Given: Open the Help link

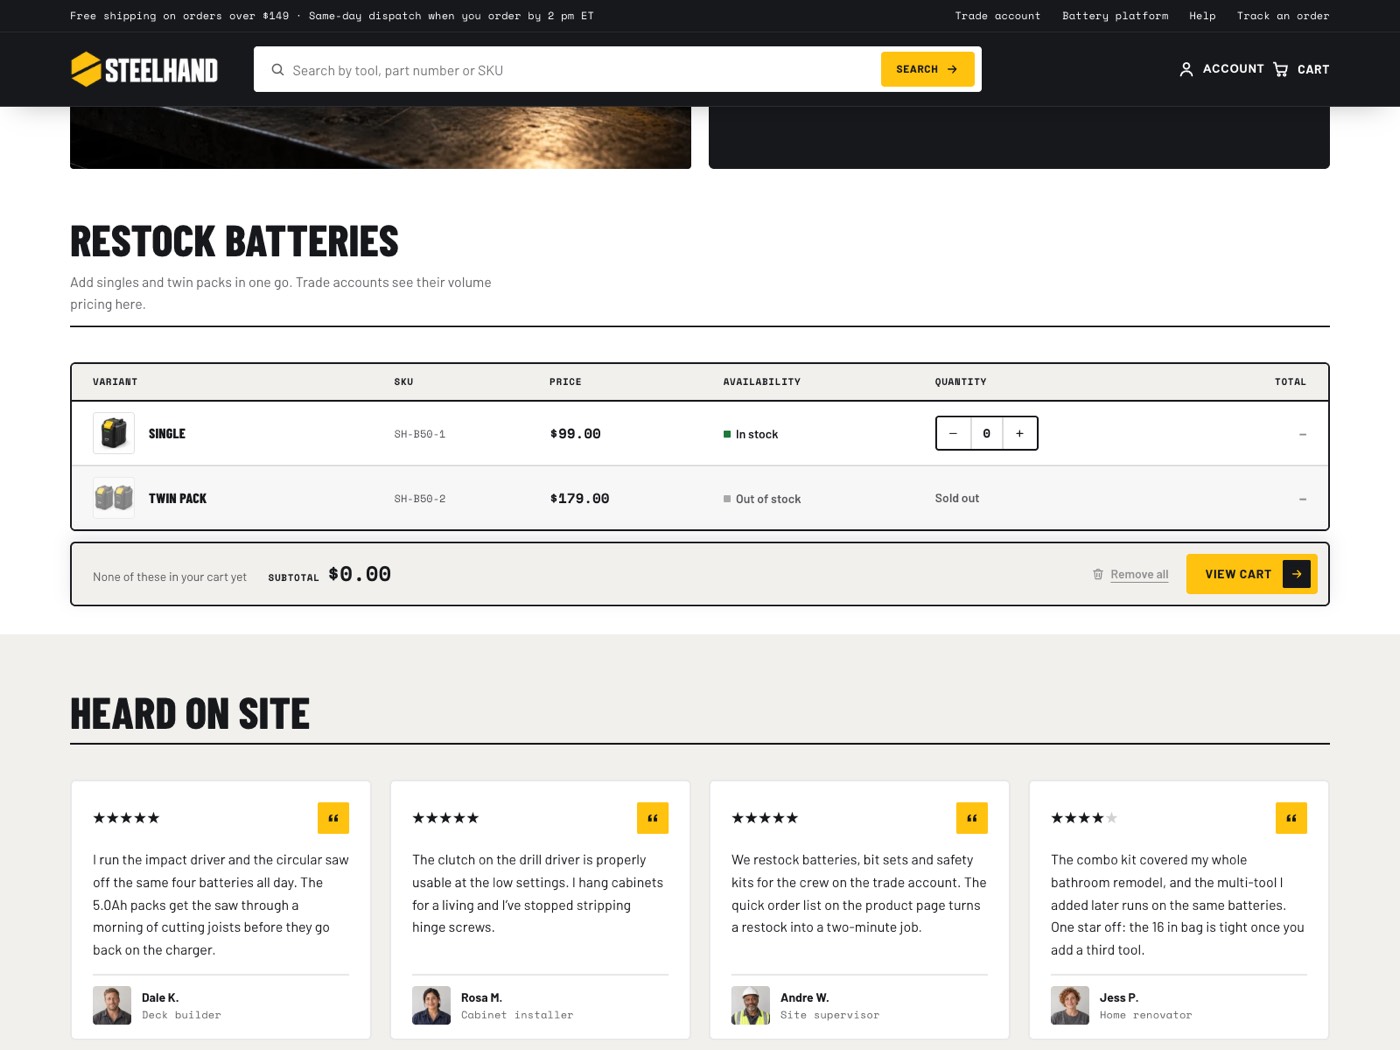Looking at the screenshot, I should (1202, 16).
